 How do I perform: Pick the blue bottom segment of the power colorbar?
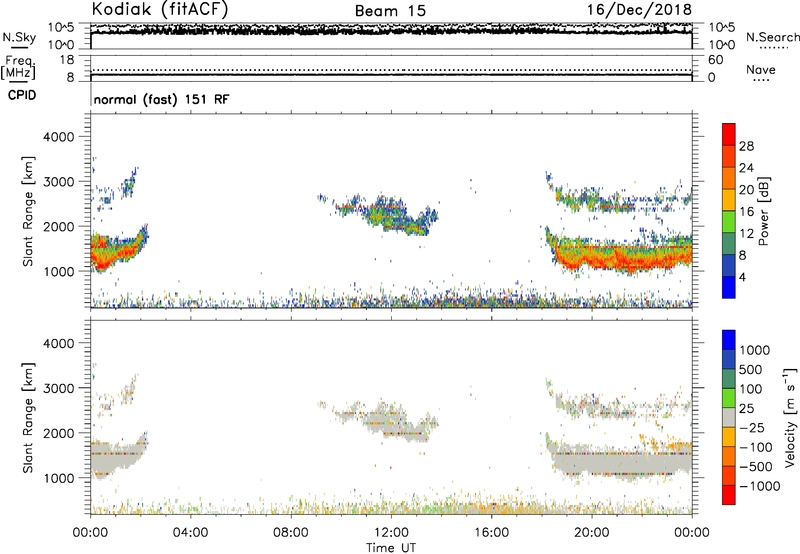click(729, 288)
